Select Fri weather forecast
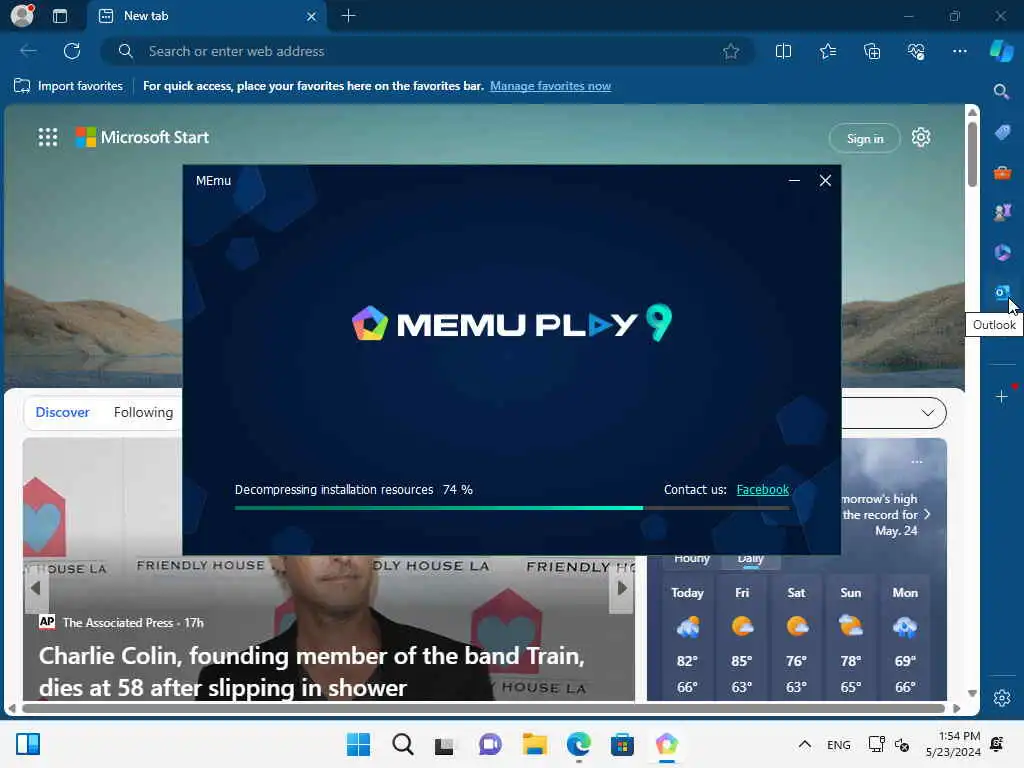Viewport: 1024px width, 768px height. (742, 639)
